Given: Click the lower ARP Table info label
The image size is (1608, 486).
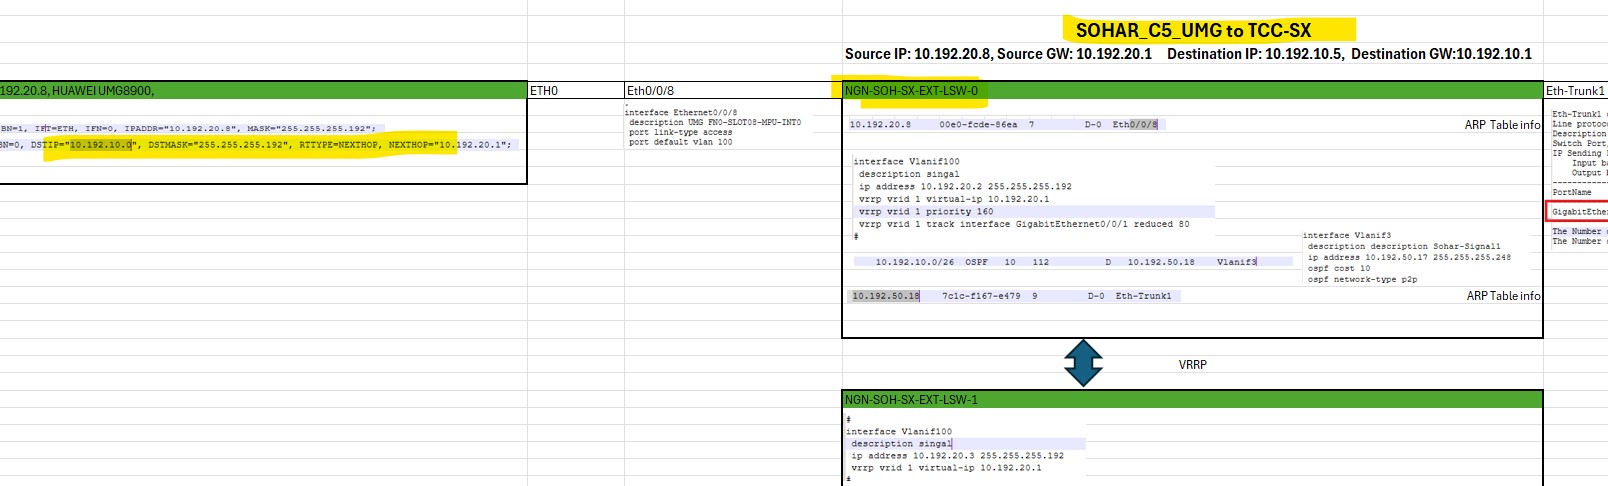Looking at the screenshot, I should point(1503,296).
